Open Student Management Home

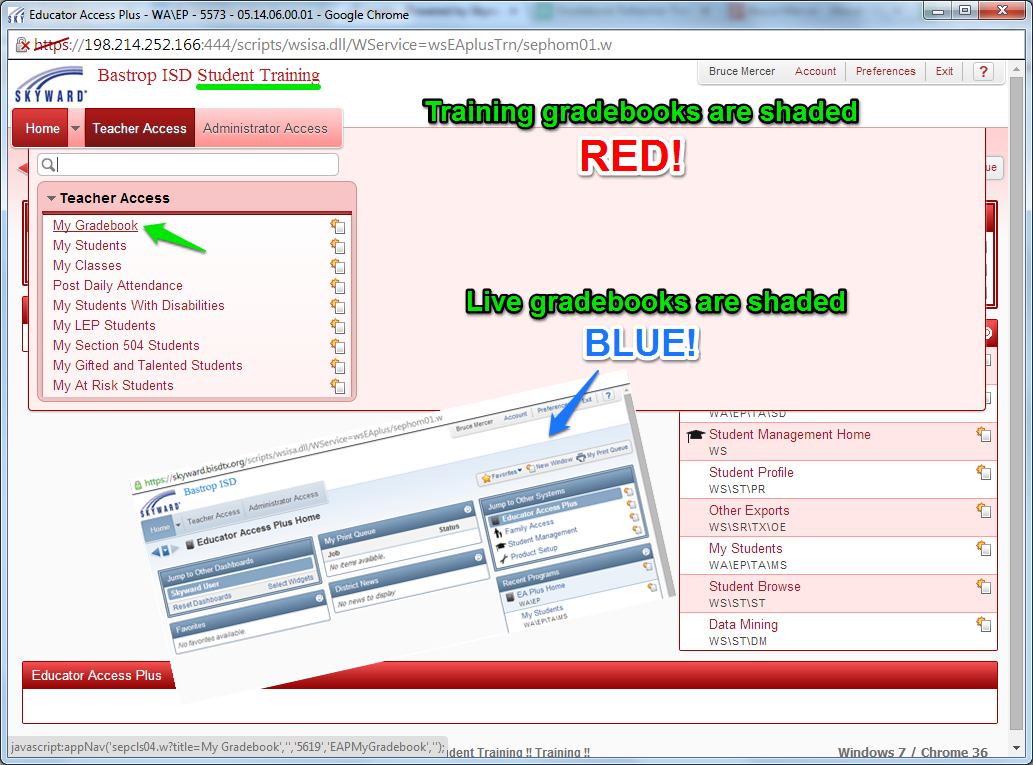(x=789, y=434)
